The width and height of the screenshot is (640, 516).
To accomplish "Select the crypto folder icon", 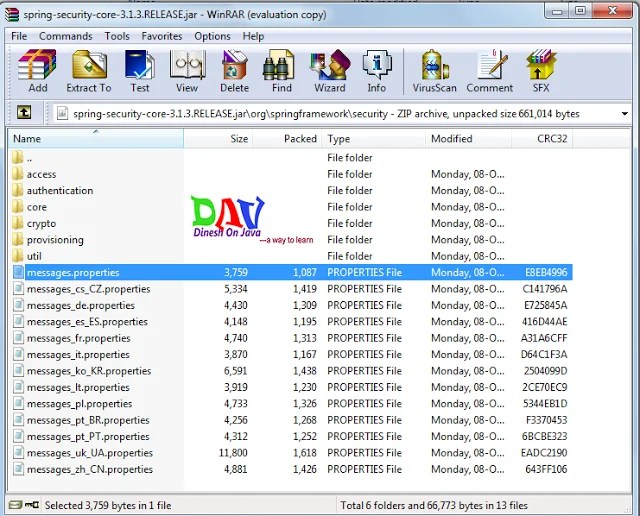I will point(18,223).
